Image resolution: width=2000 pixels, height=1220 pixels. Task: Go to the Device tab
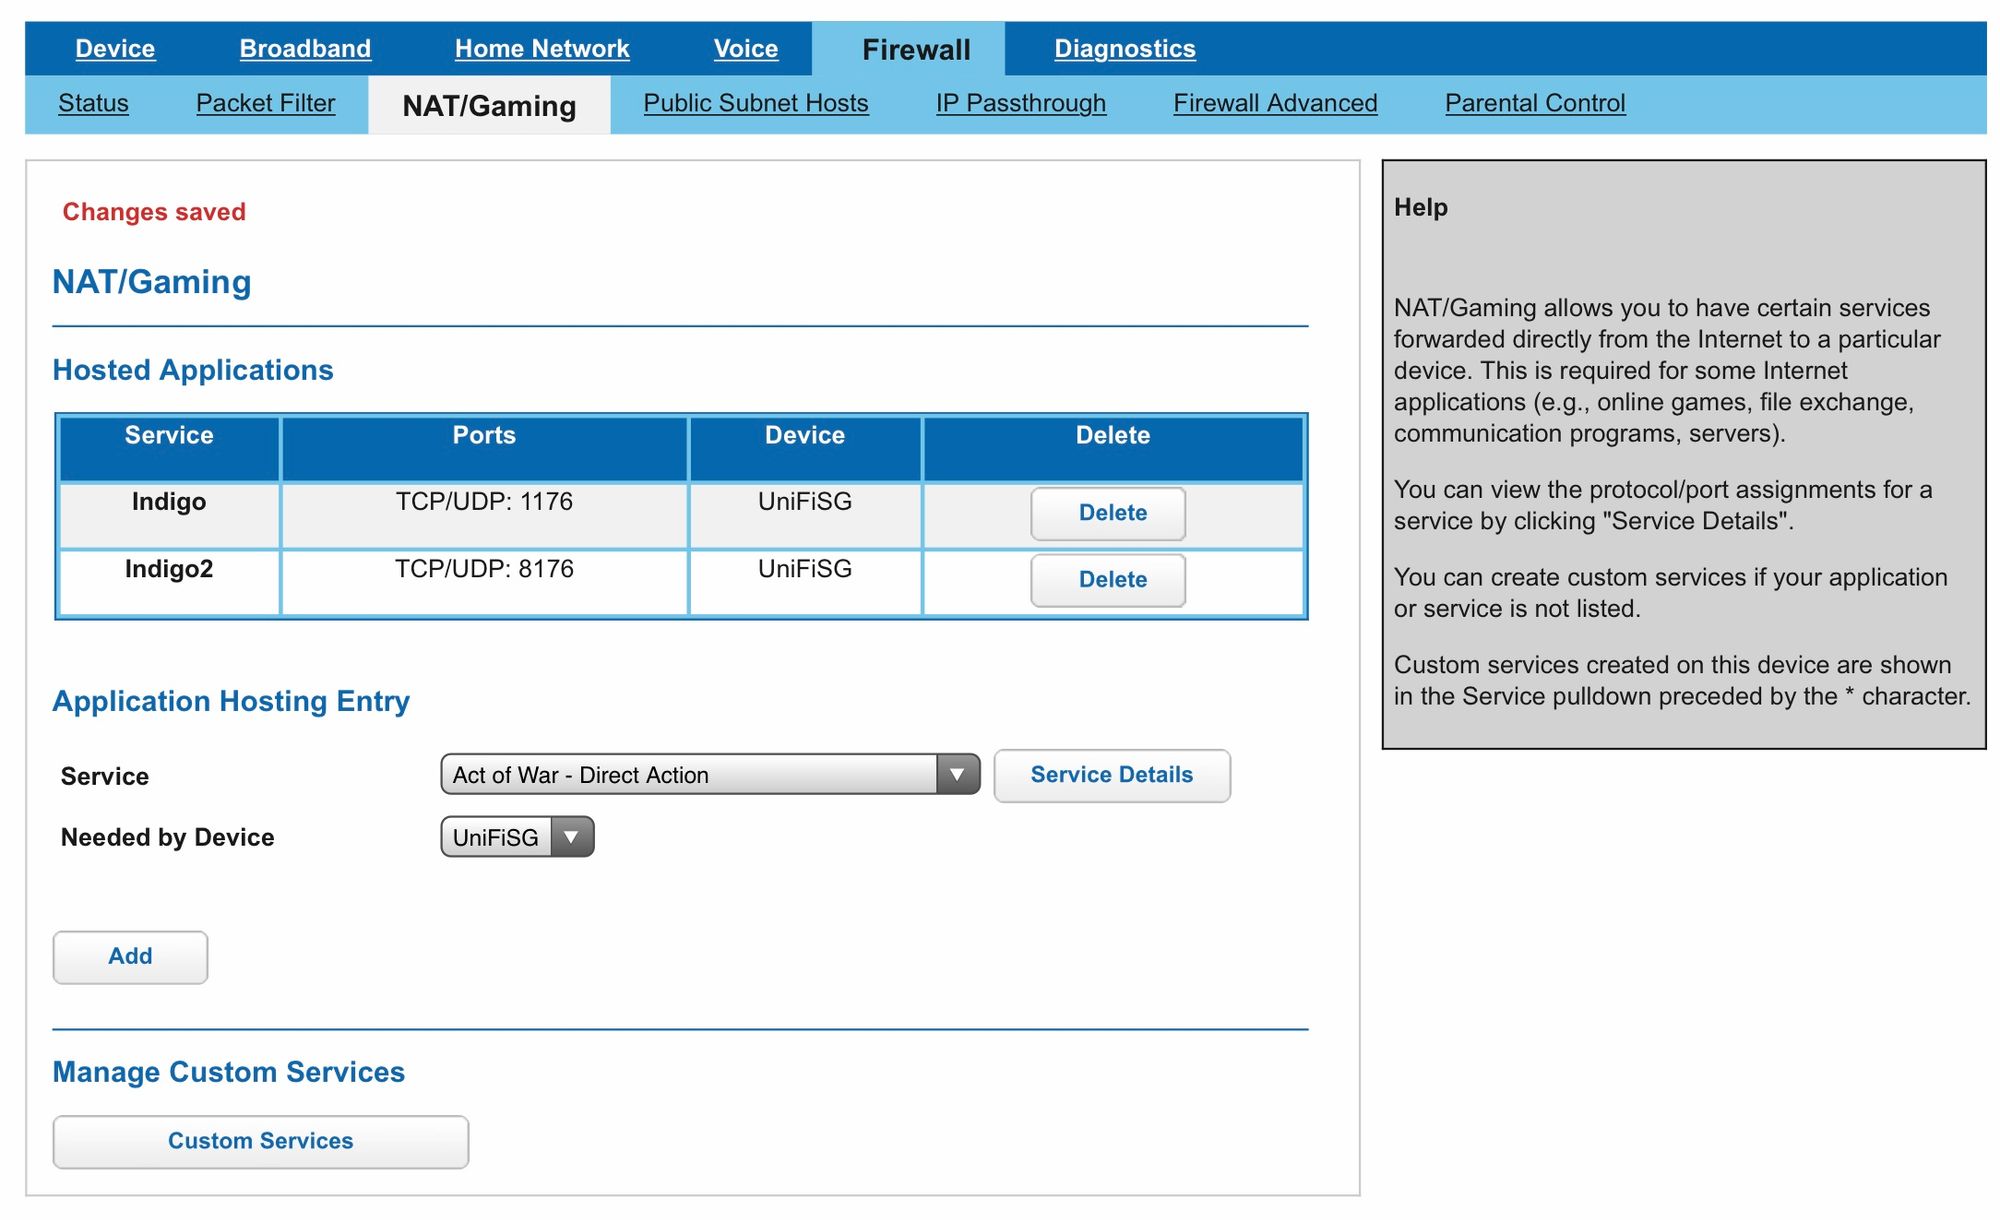coord(115,49)
